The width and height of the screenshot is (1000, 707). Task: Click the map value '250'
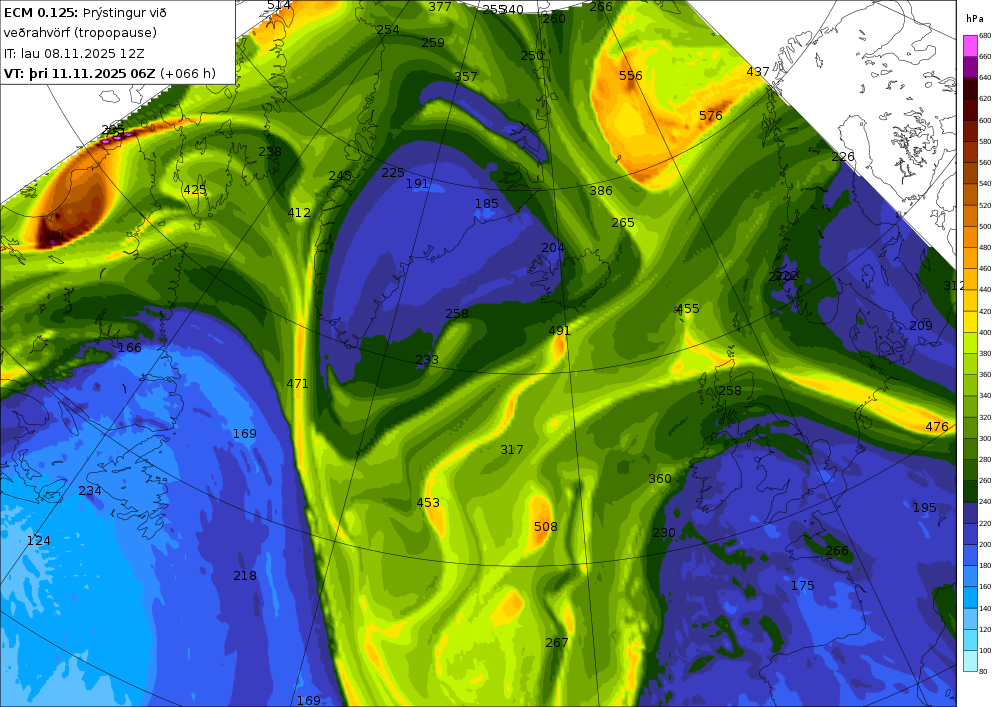pyautogui.click(x=532, y=55)
